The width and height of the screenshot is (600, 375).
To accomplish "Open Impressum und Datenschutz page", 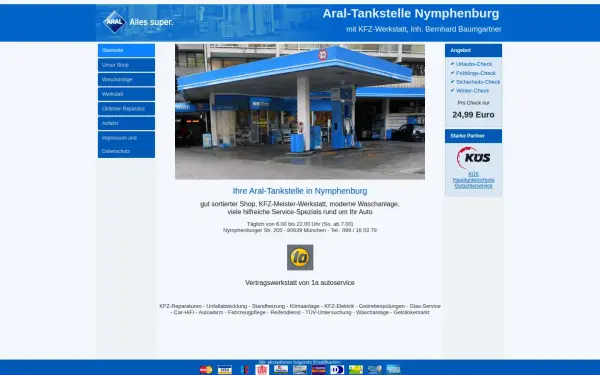I will (126, 144).
